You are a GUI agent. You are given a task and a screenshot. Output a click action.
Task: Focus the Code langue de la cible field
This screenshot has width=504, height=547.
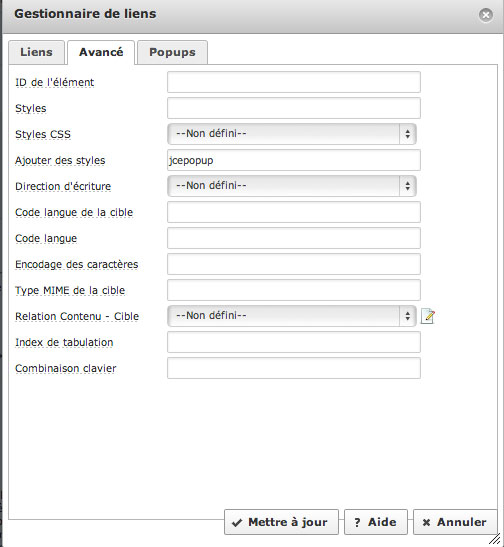294,212
